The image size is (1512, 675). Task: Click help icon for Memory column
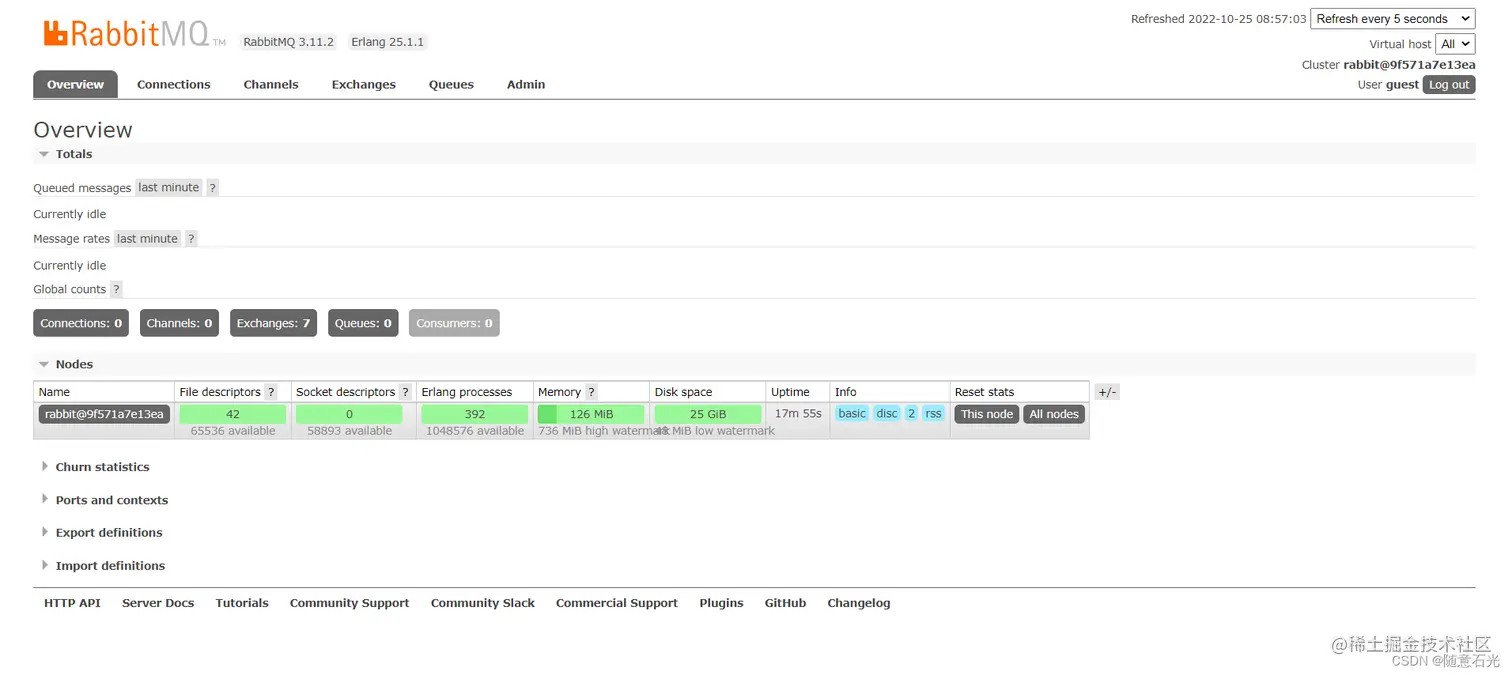[x=591, y=392]
